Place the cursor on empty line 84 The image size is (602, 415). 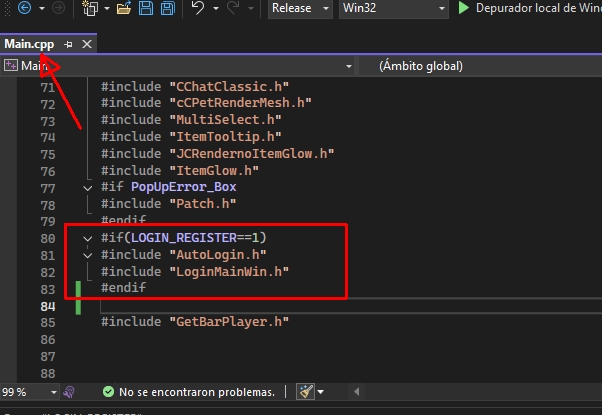coord(351,306)
